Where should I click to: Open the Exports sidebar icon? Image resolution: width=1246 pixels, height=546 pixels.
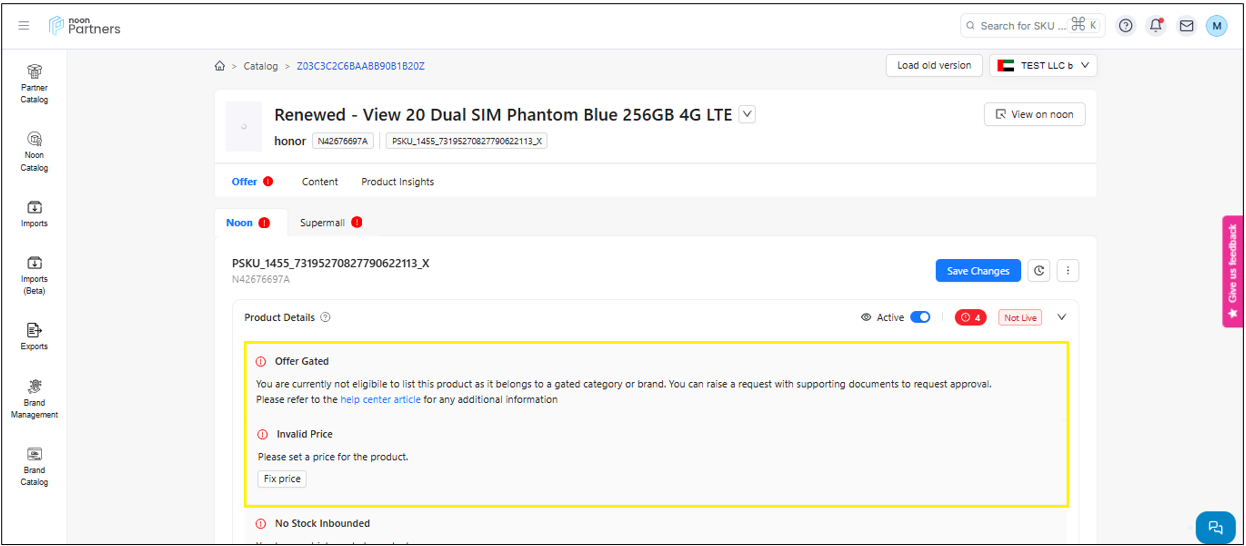34,335
